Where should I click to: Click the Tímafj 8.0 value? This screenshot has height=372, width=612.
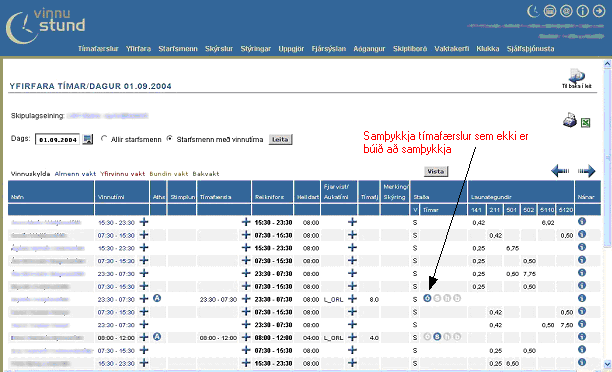pyautogui.click(x=374, y=299)
